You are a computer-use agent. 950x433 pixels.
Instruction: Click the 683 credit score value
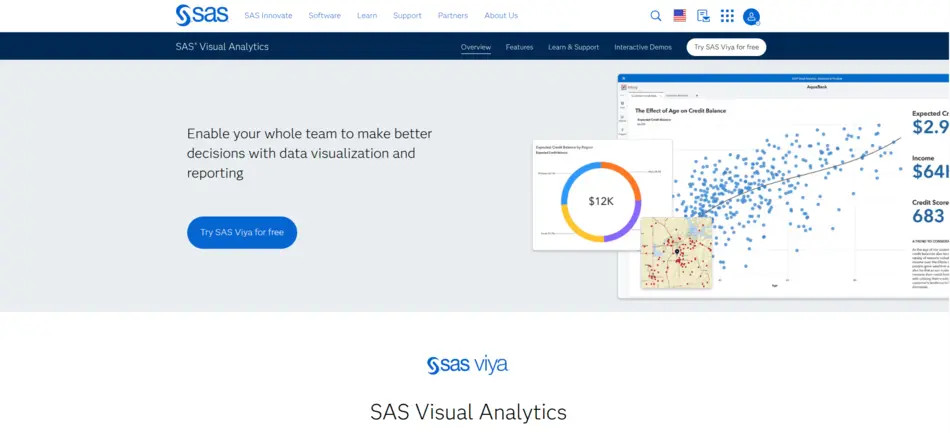928,216
